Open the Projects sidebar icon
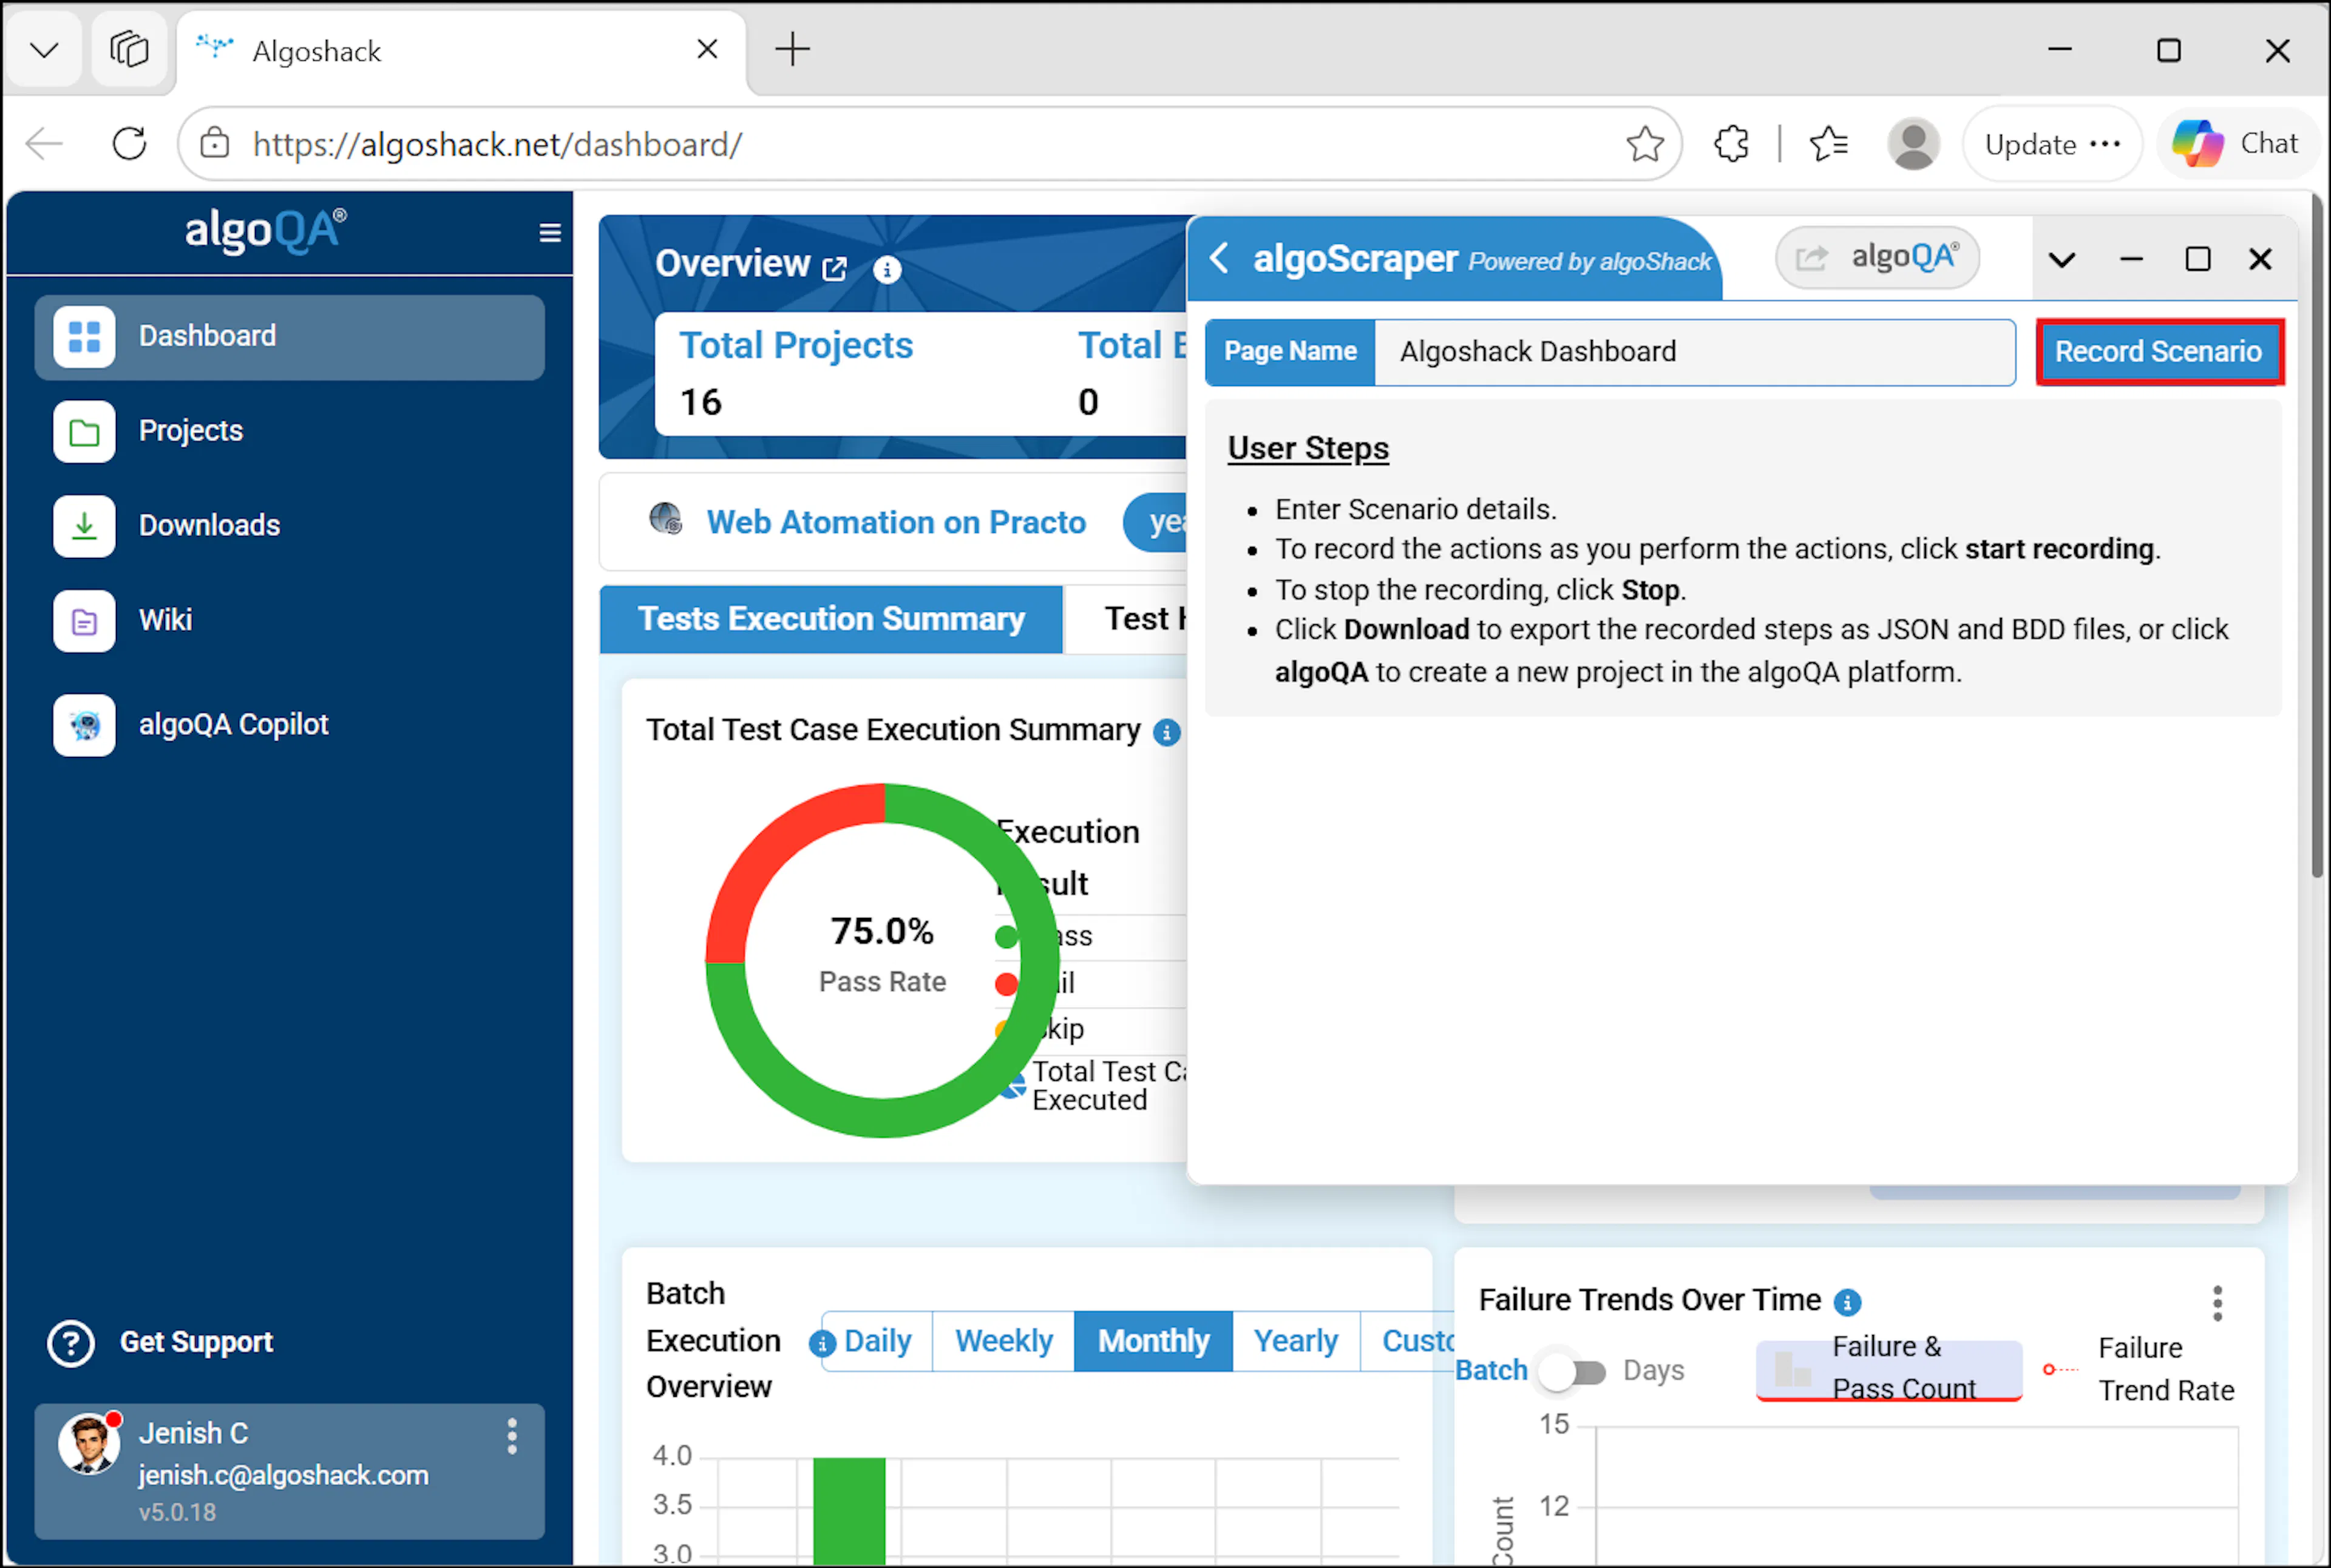This screenshot has width=2331, height=1568. point(84,432)
